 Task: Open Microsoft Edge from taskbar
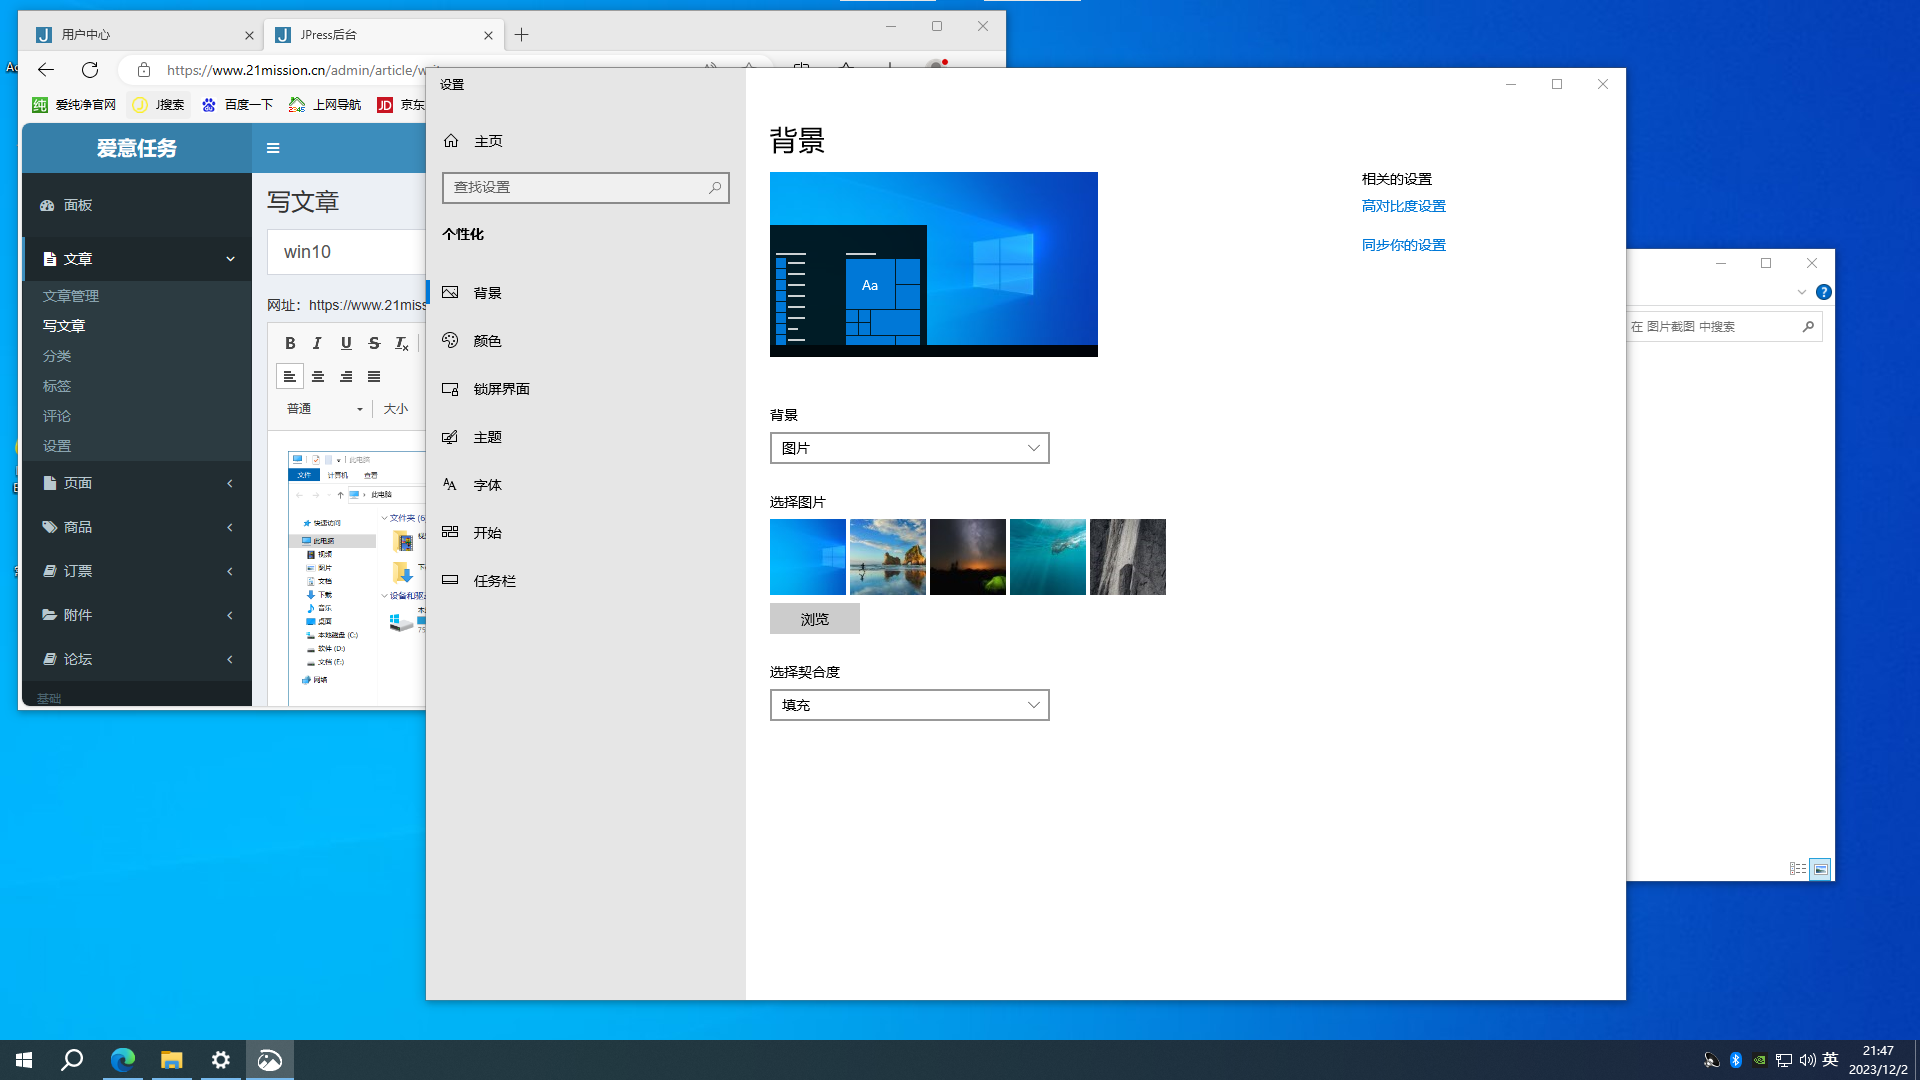coord(123,1060)
